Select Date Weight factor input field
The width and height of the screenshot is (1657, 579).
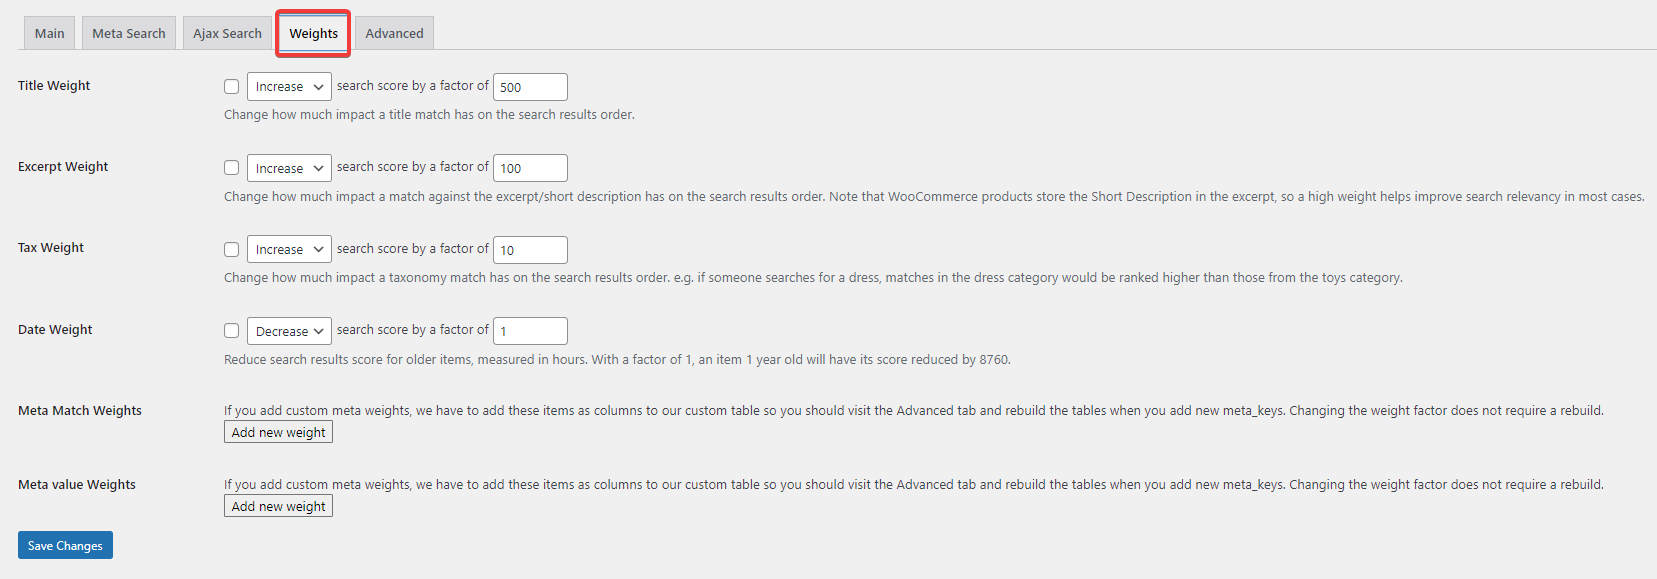tap(530, 331)
